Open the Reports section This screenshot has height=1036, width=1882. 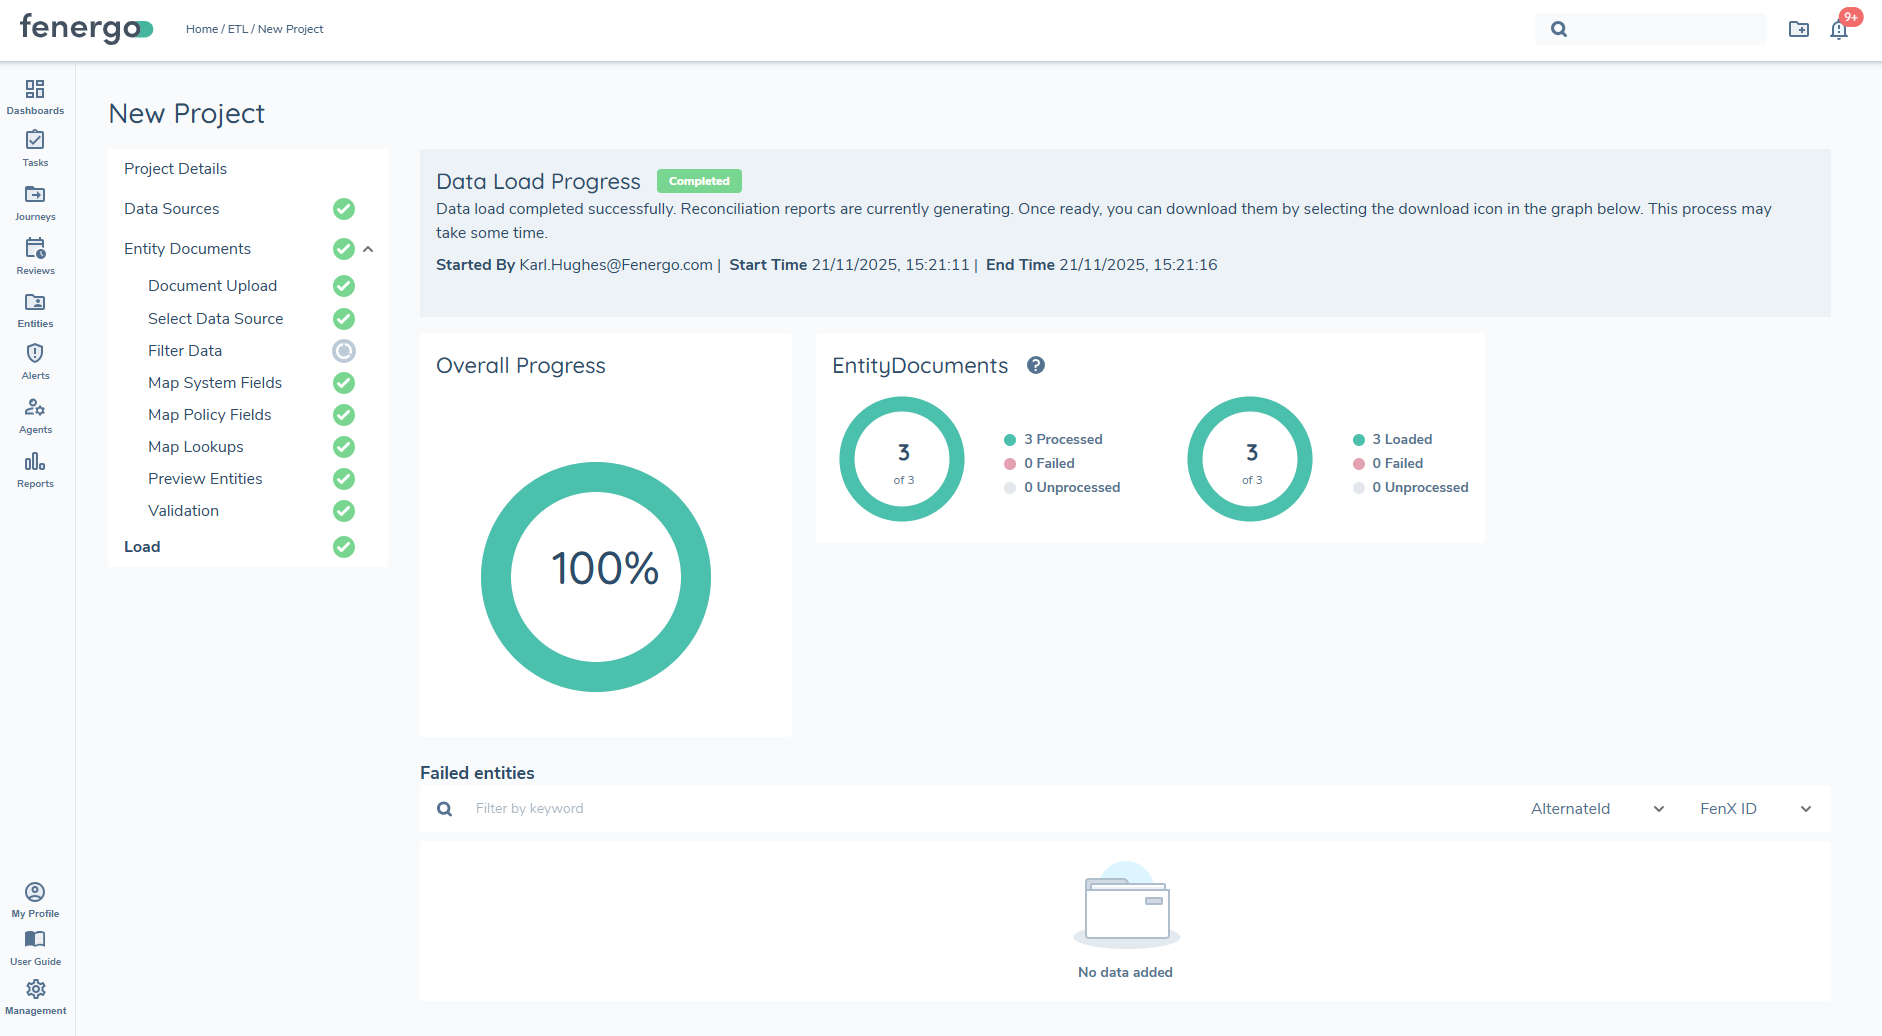(35, 468)
